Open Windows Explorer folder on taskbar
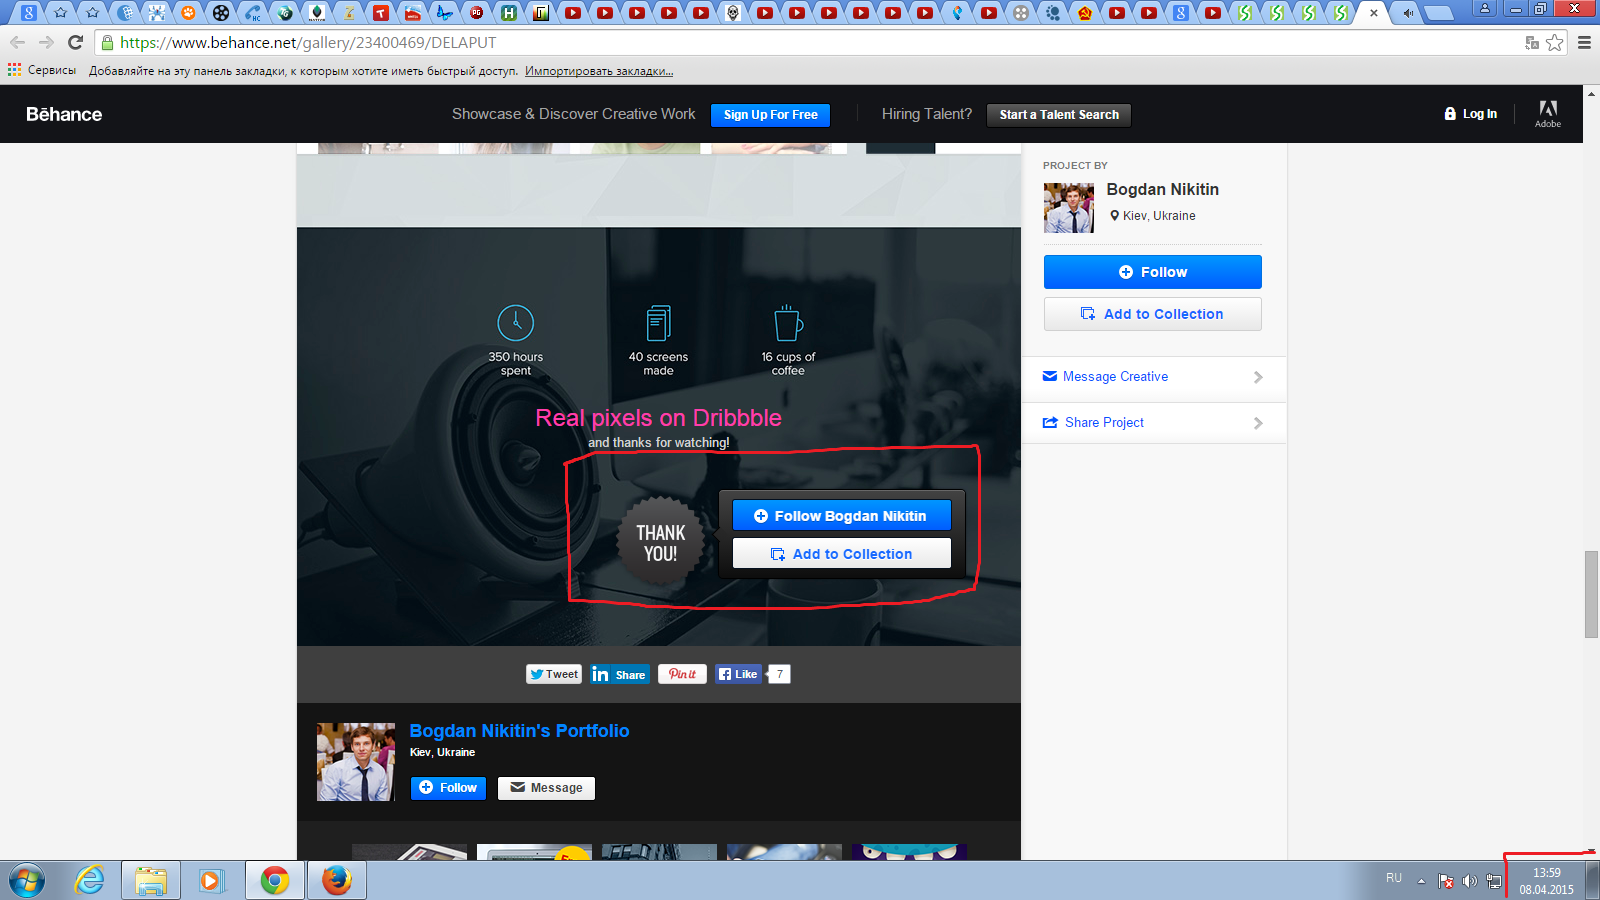Image resolution: width=1600 pixels, height=900 pixels. coord(151,881)
